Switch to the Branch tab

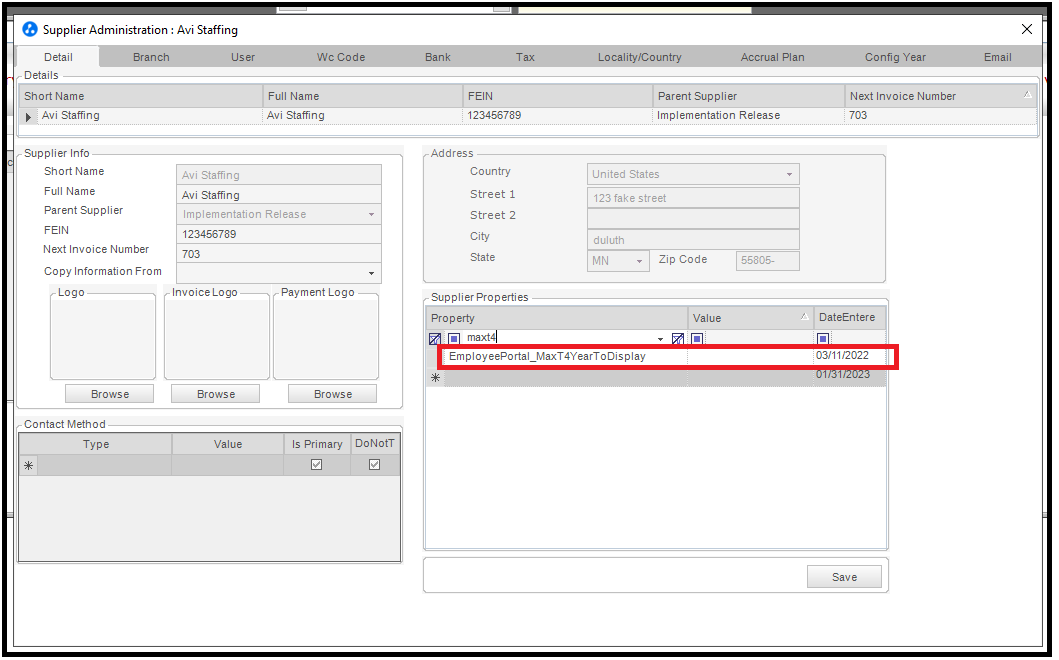pos(151,57)
